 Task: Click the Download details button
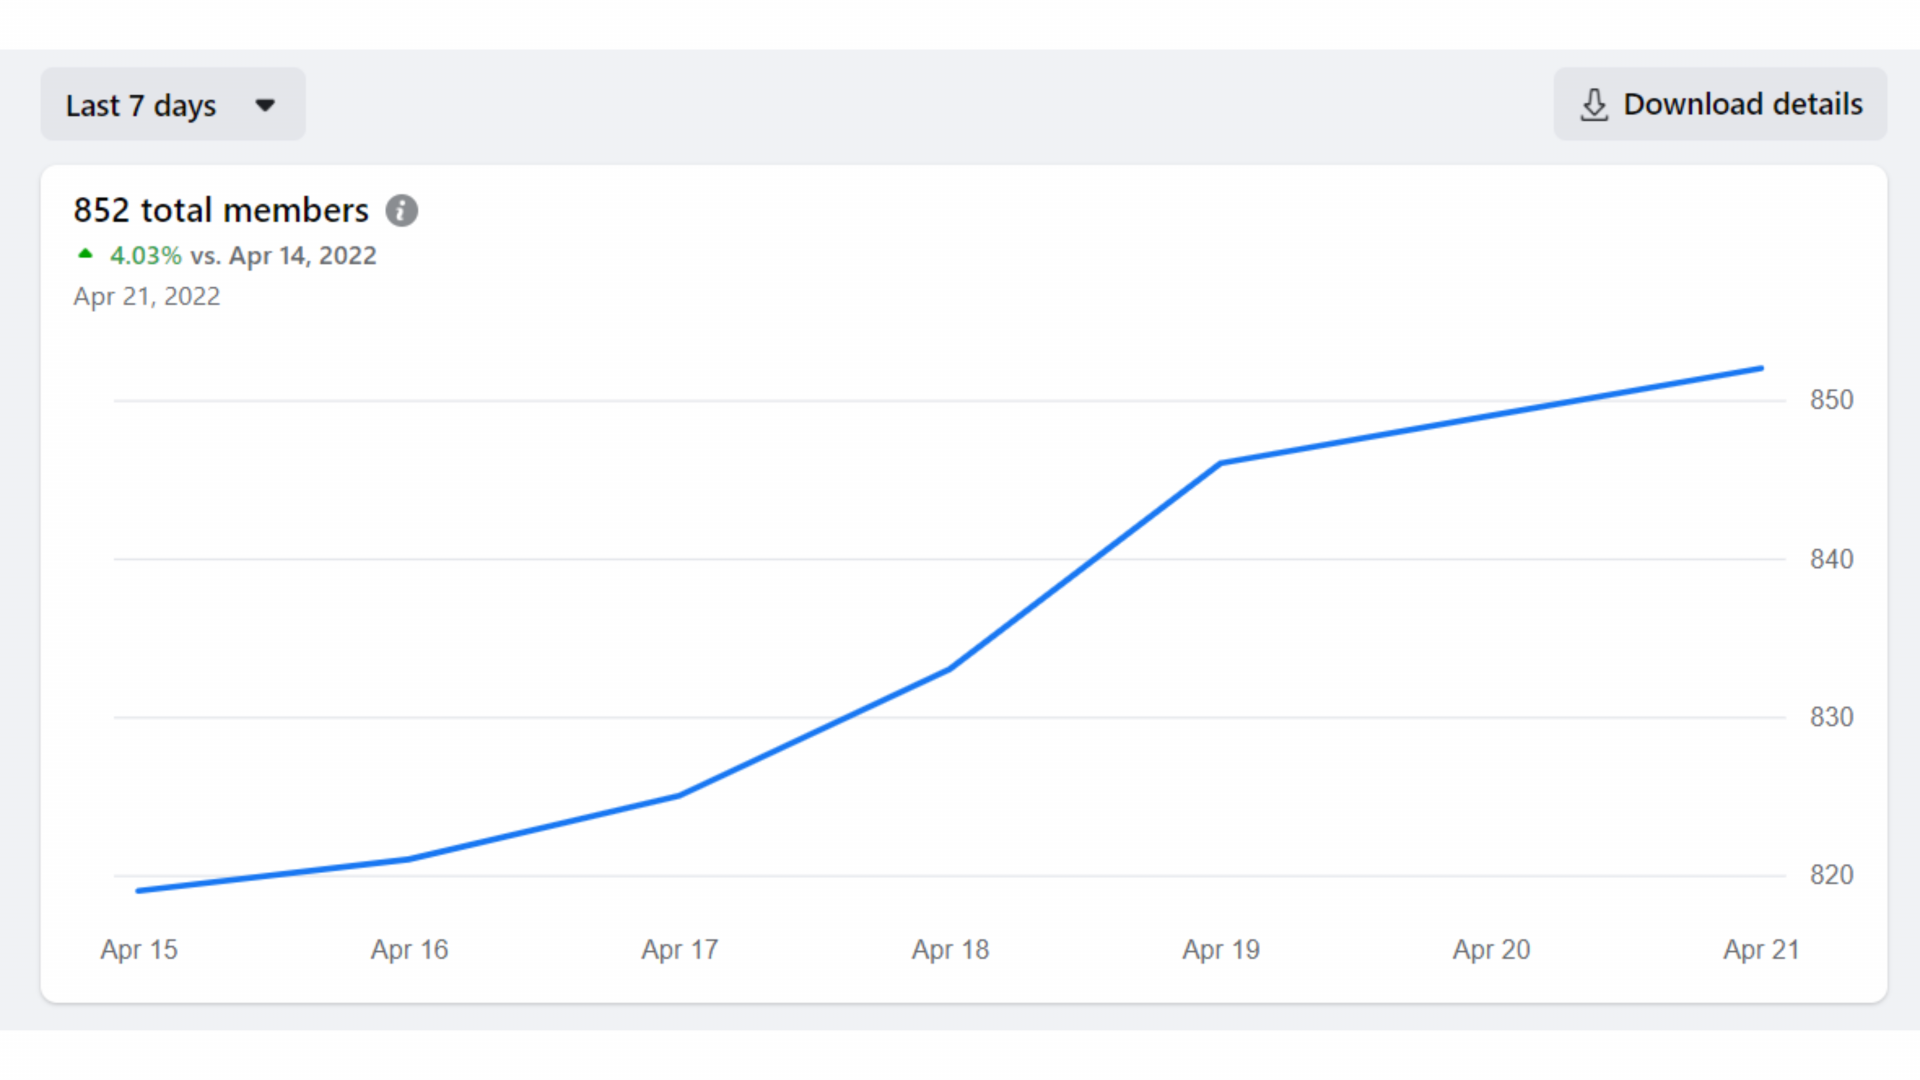[1720, 105]
